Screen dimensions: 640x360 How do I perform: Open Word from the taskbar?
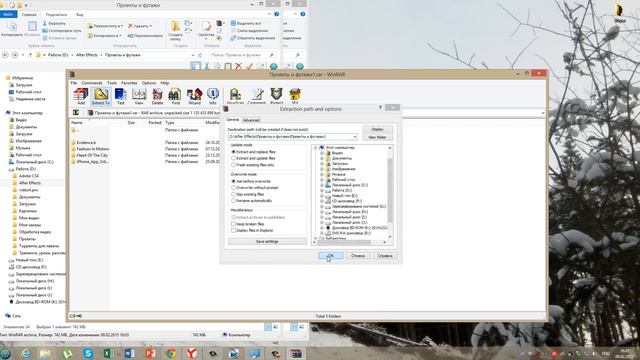click(x=129, y=353)
